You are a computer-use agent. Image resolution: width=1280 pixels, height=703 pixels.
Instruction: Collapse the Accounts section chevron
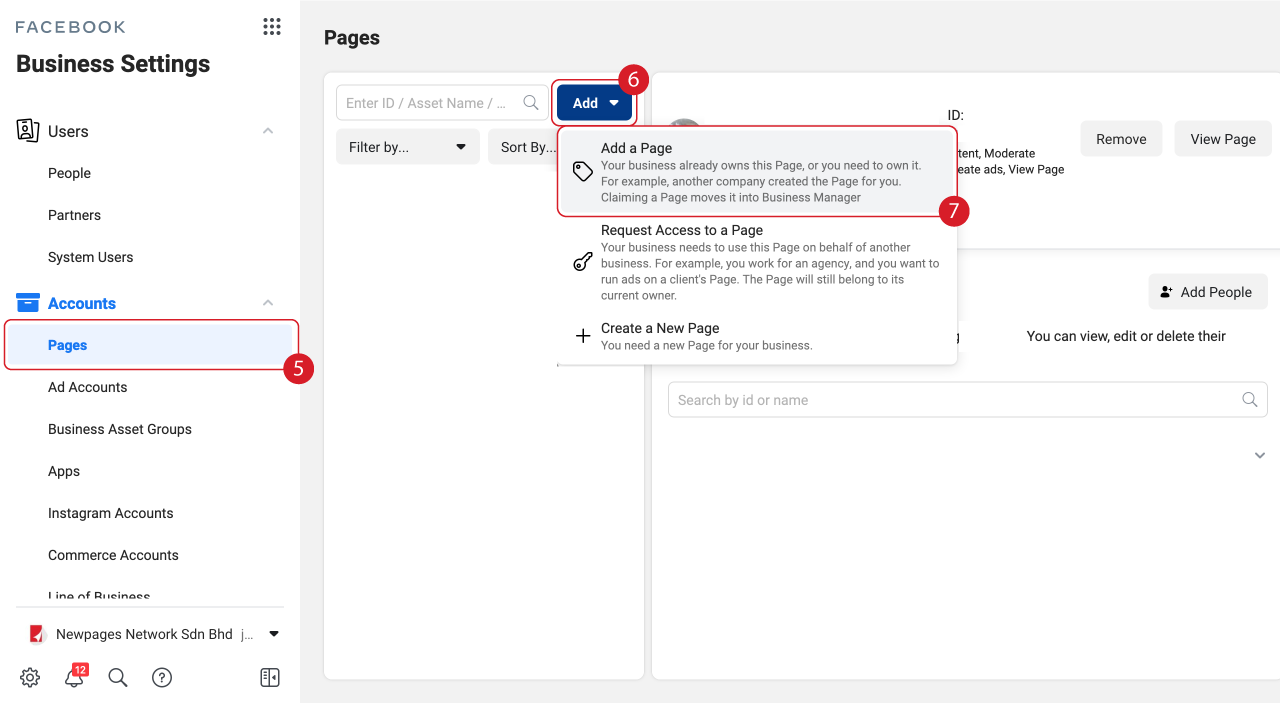point(268,303)
